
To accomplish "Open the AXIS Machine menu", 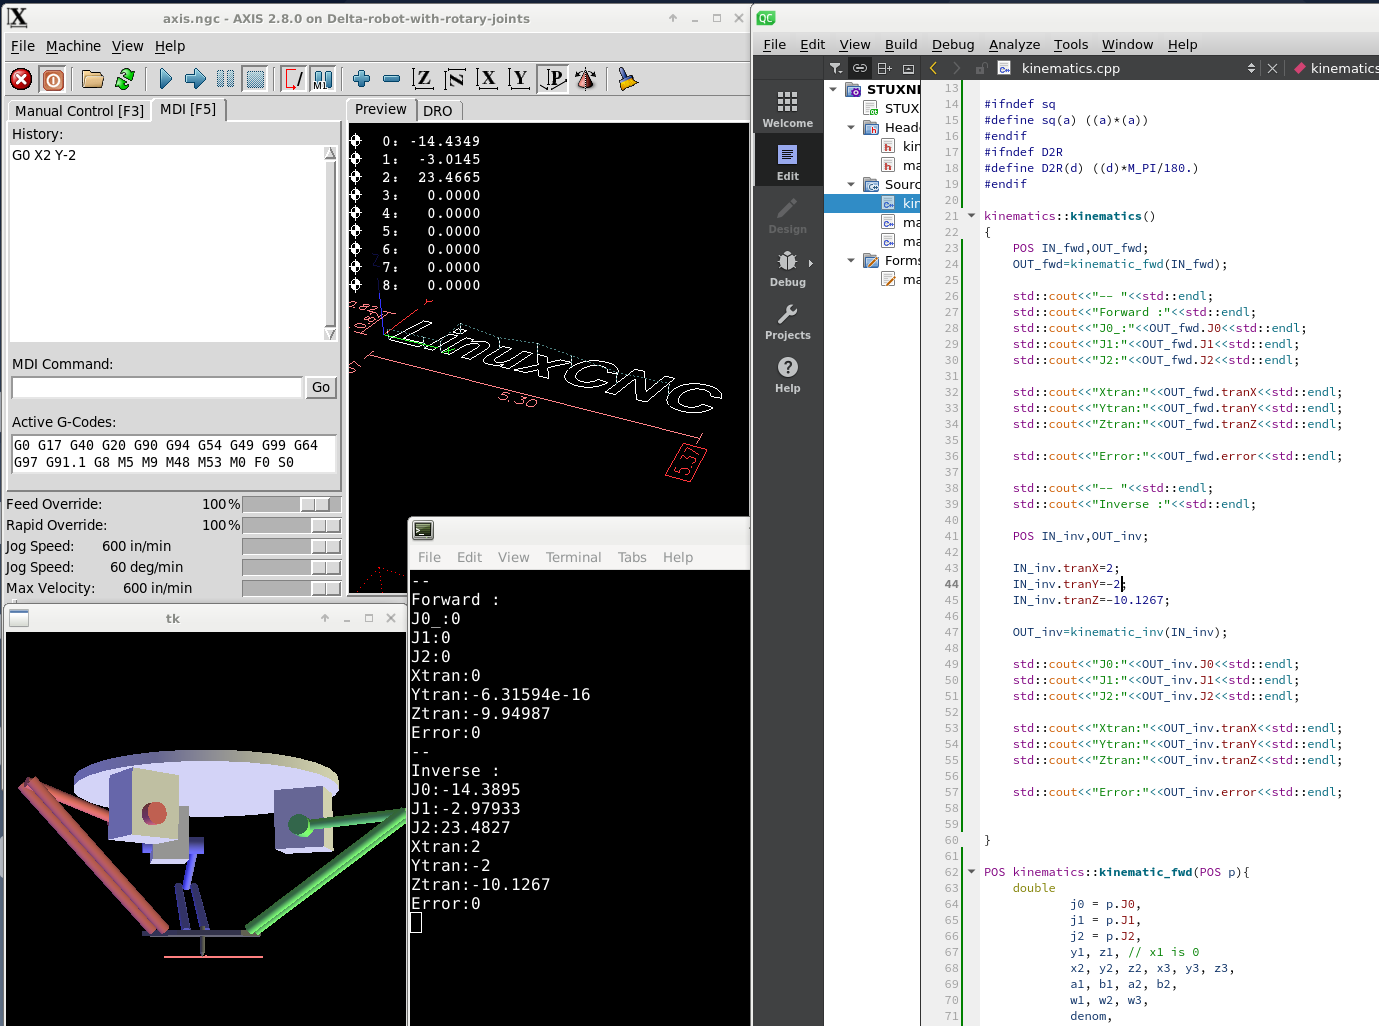I will click(73, 46).
